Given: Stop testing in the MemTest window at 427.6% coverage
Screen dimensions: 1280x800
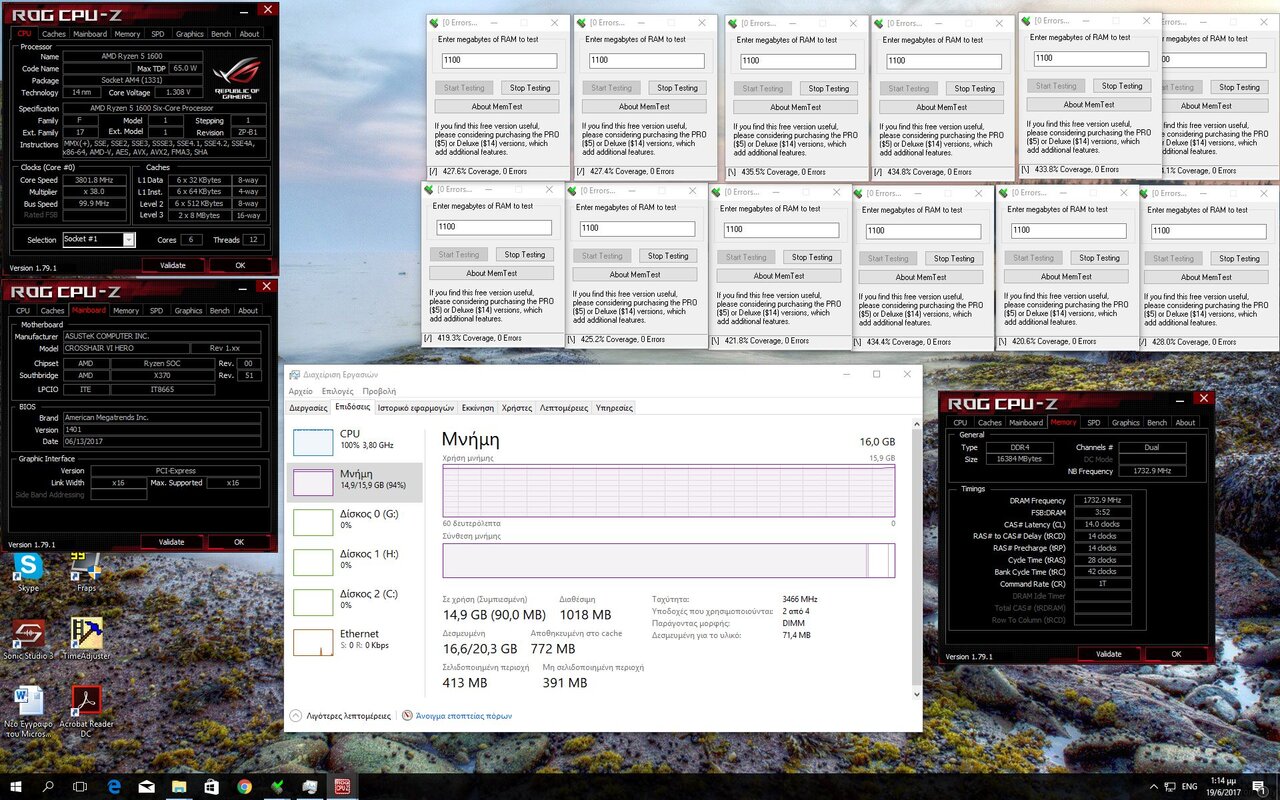Looking at the screenshot, I should click(531, 88).
